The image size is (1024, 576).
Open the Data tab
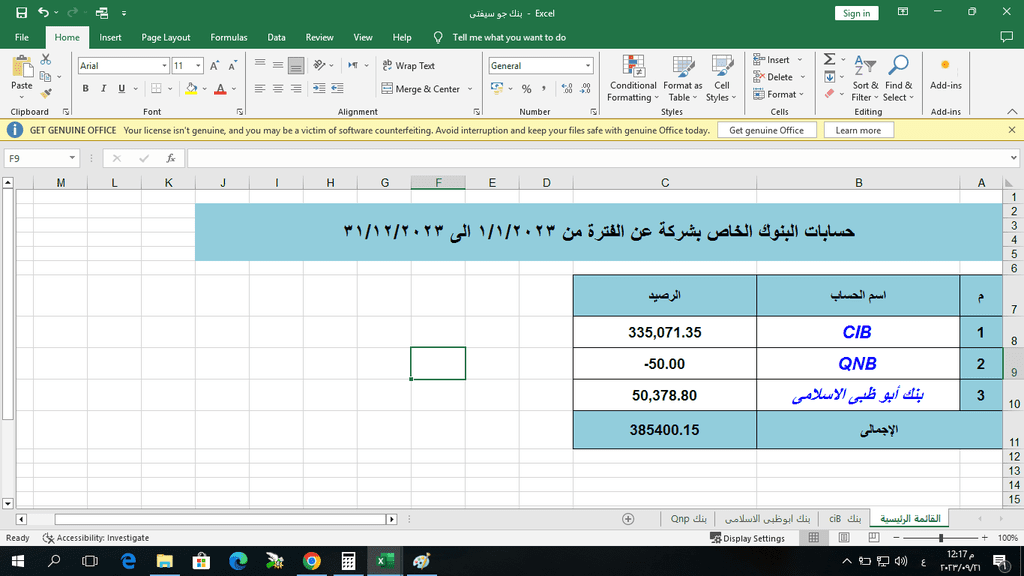(x=276, y=37)
